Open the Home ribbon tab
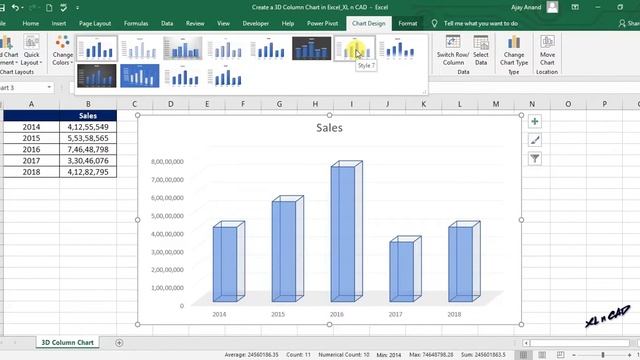The height and width of the screenshot is (360, 640). coord(31,23)
